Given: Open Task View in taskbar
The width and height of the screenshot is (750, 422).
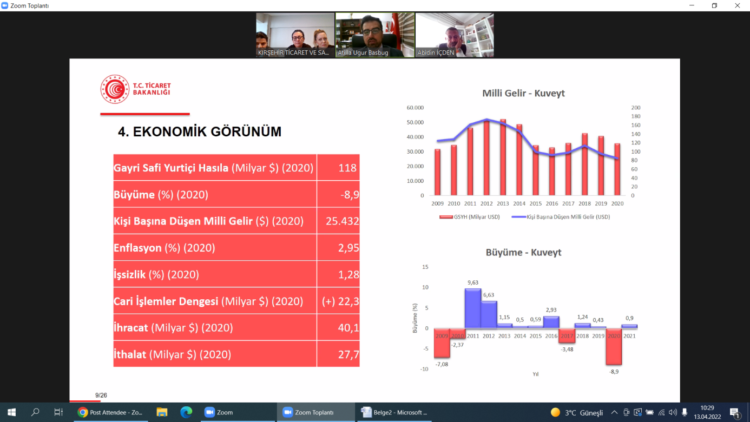Looking at the screenshot, I should click(x=58, y=412).
